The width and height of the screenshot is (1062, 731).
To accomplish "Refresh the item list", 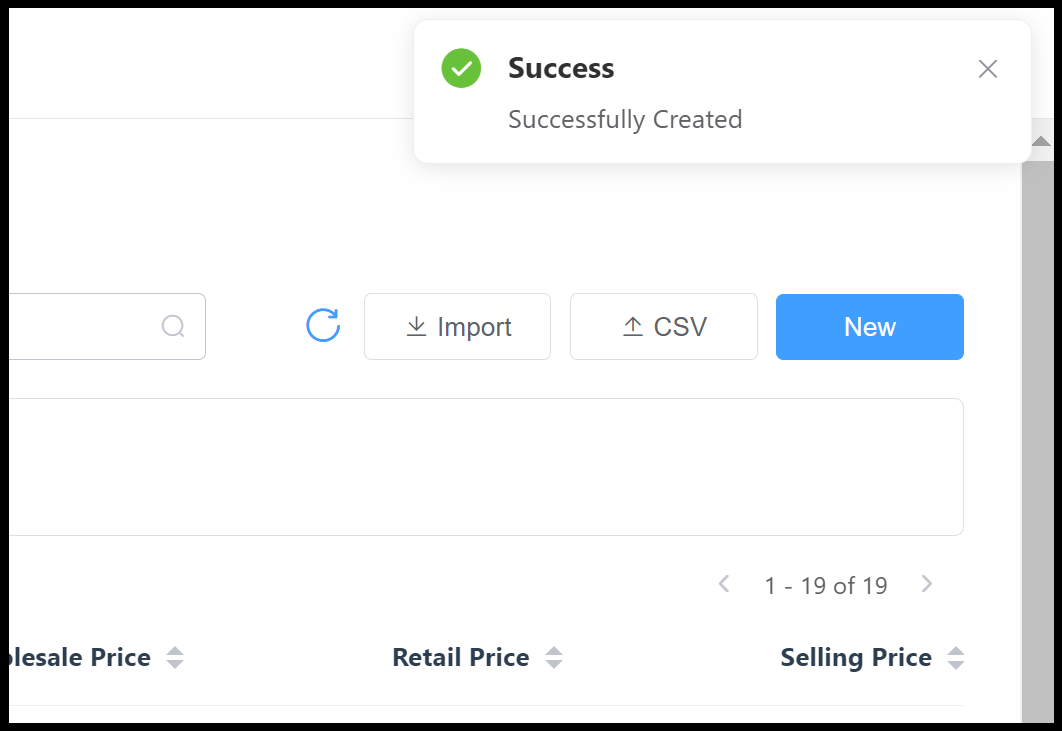I will click(x=322, y=327).
